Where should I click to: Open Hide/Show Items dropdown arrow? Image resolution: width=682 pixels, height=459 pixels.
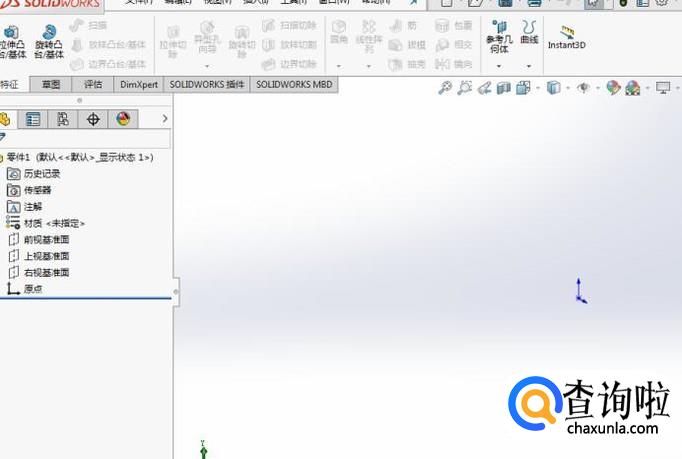pyautogui.click(x=598, y=88)
